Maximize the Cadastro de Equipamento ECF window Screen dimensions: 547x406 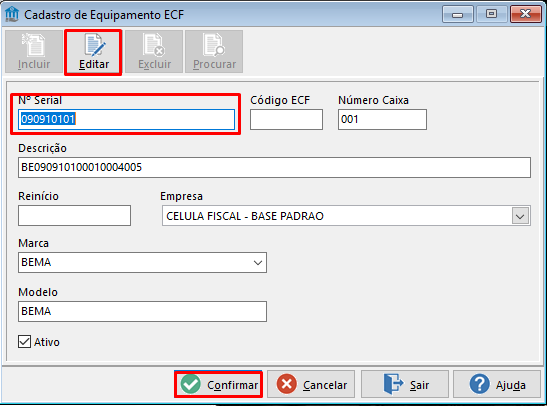(x=491, y=14)
